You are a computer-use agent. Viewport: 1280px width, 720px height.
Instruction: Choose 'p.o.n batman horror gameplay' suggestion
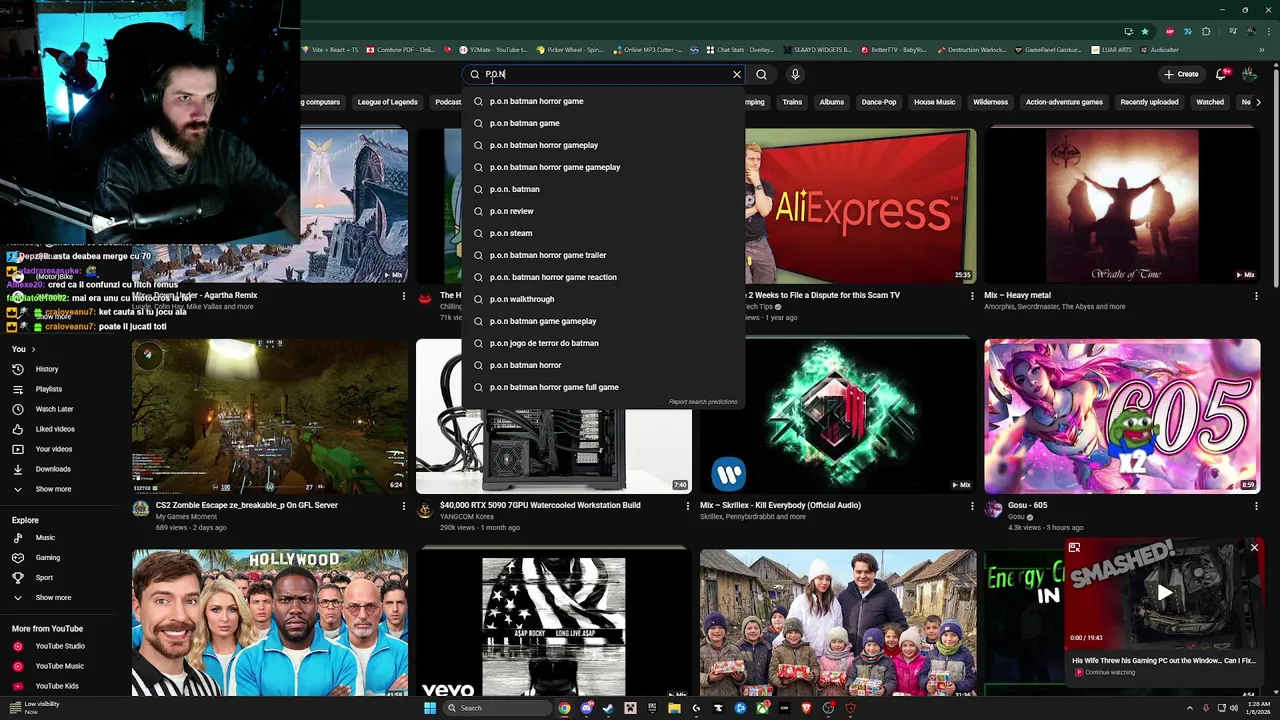point(603,145)
